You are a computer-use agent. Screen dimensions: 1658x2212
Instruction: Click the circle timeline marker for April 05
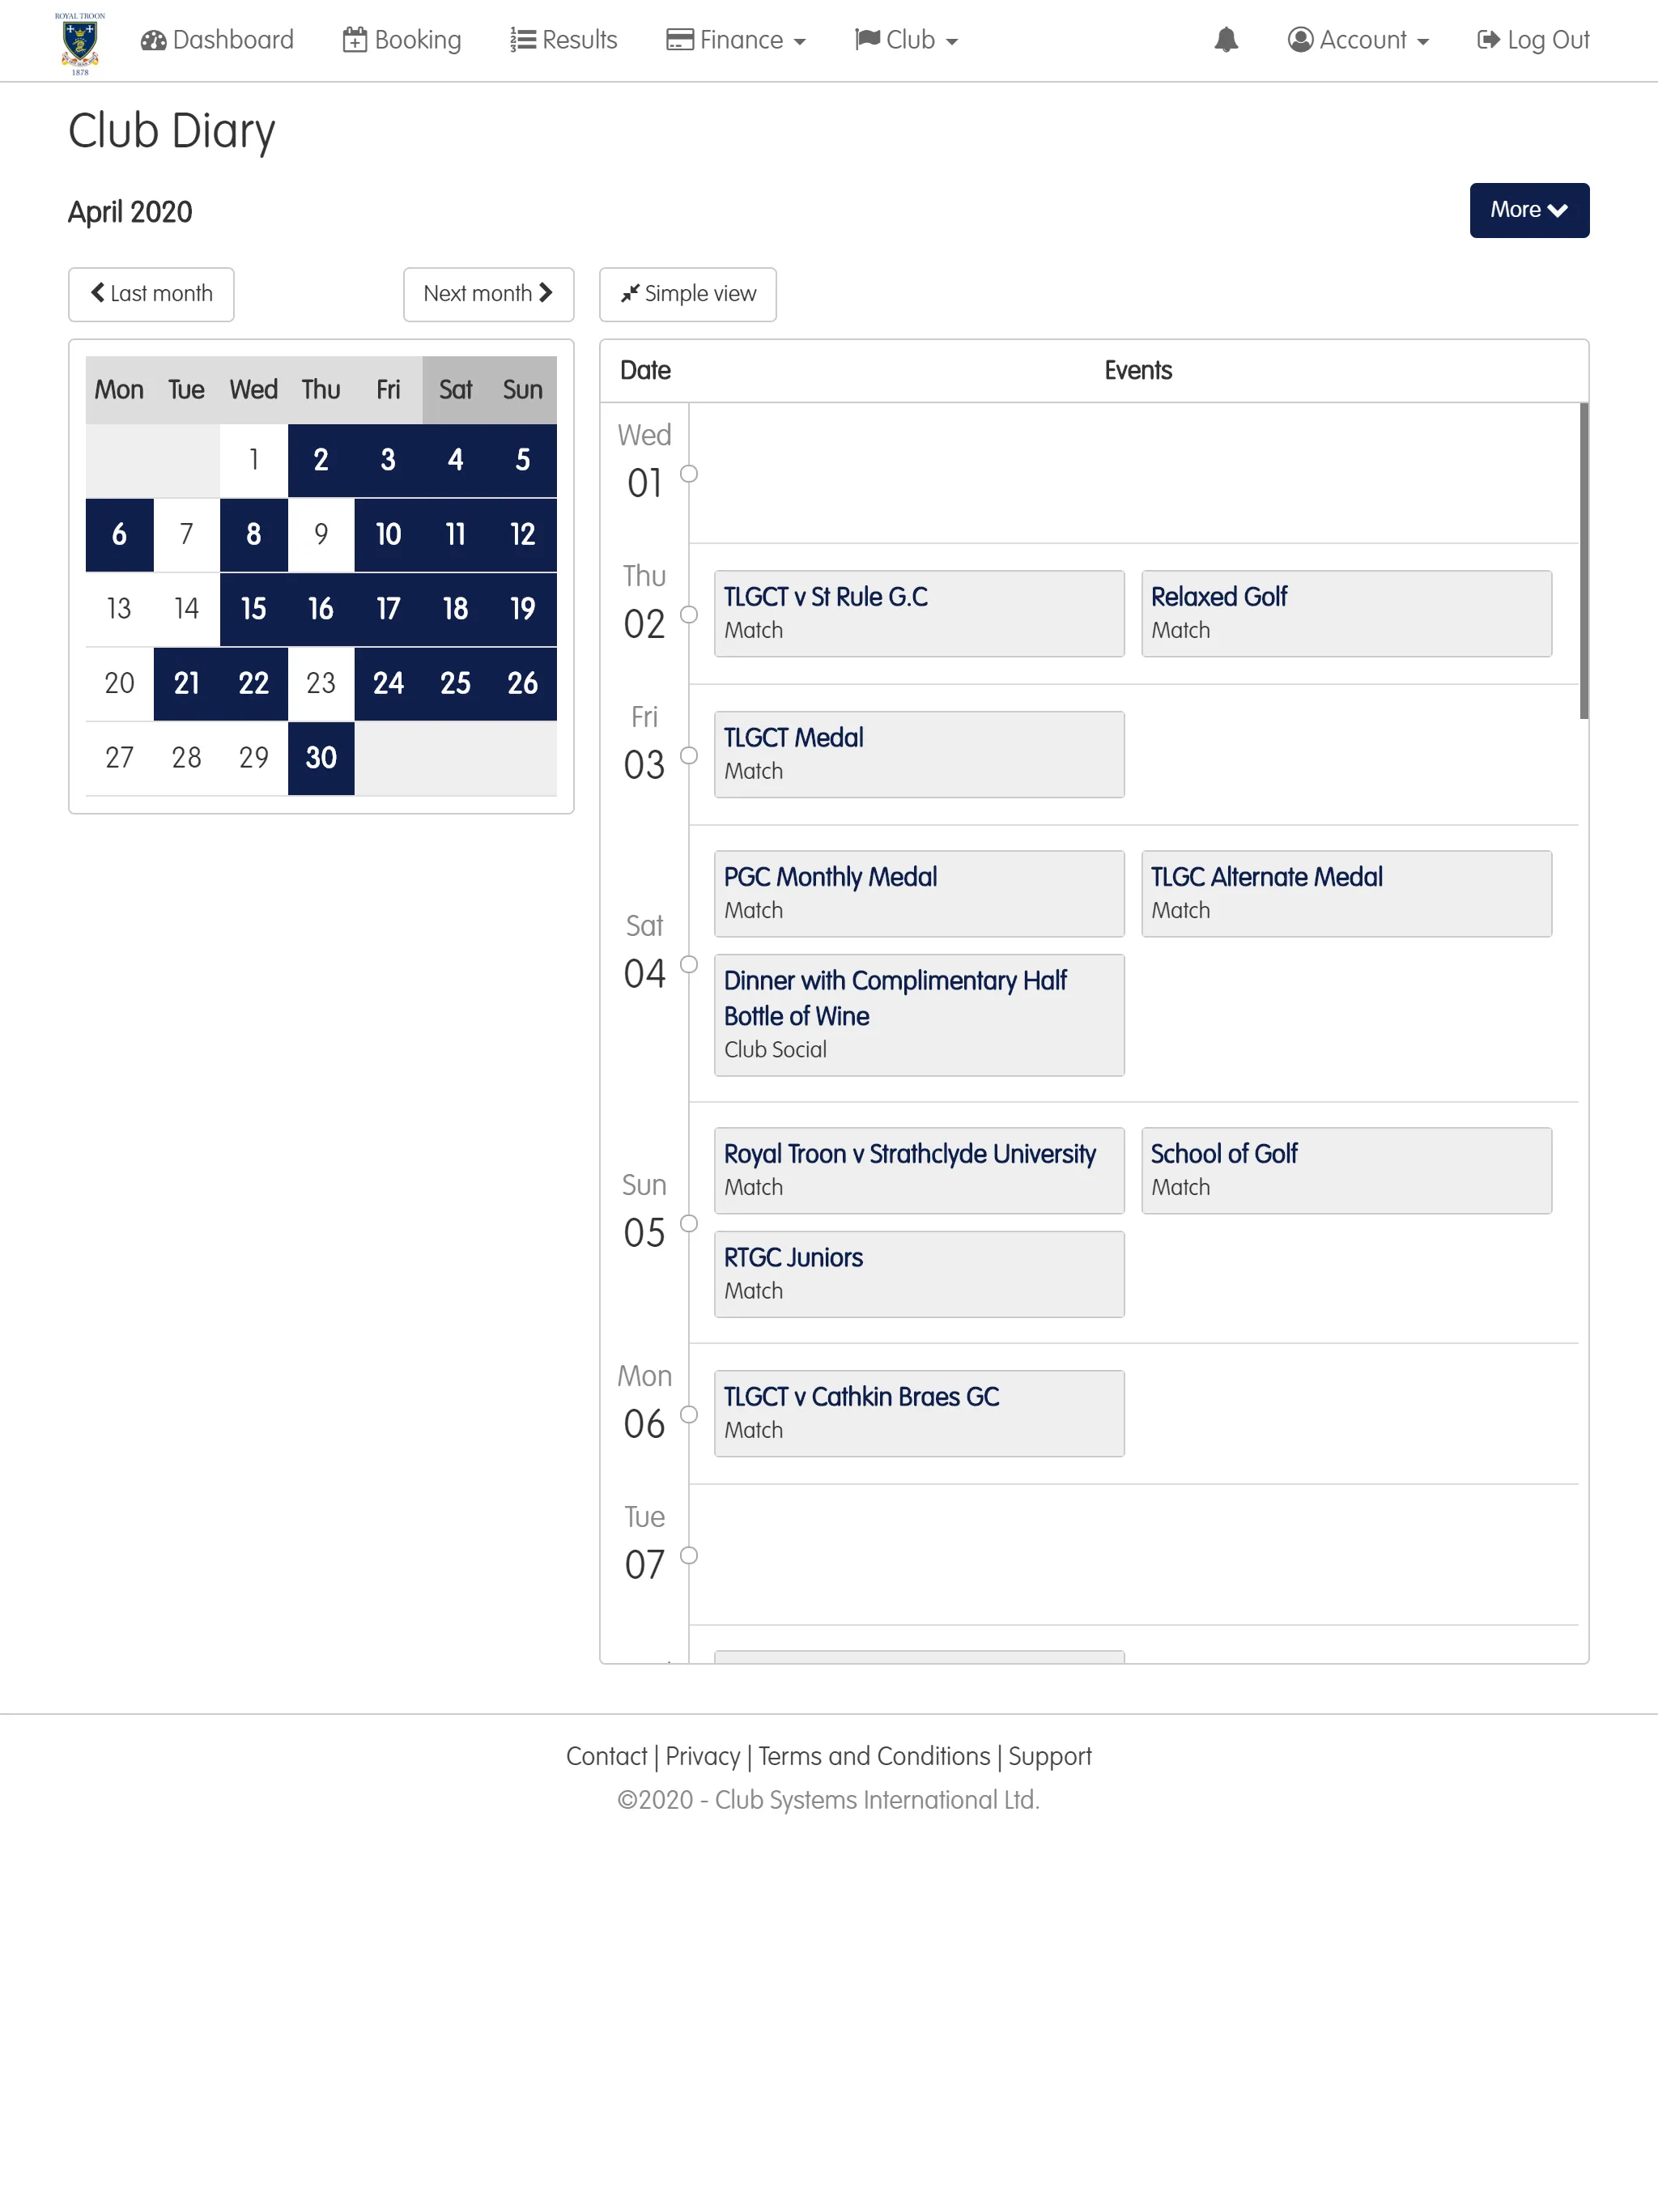pos(690,1224)
